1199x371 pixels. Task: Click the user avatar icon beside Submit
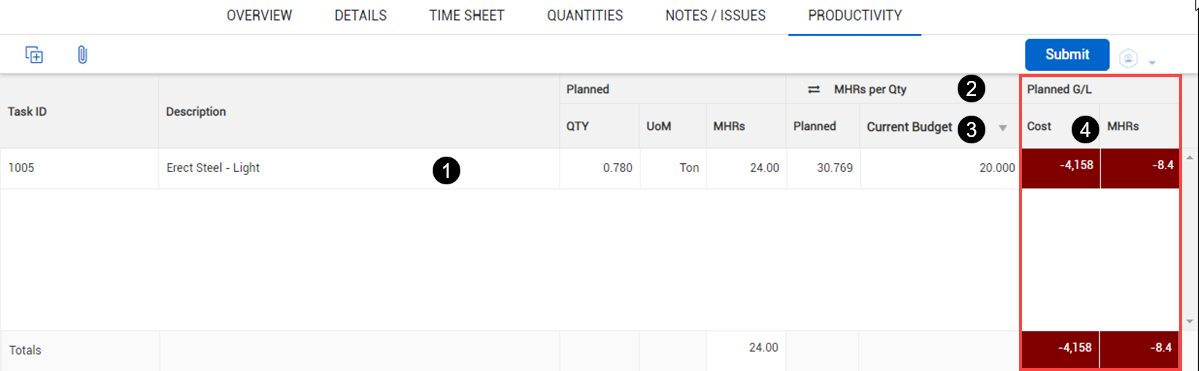click(x=1129, y=58)
